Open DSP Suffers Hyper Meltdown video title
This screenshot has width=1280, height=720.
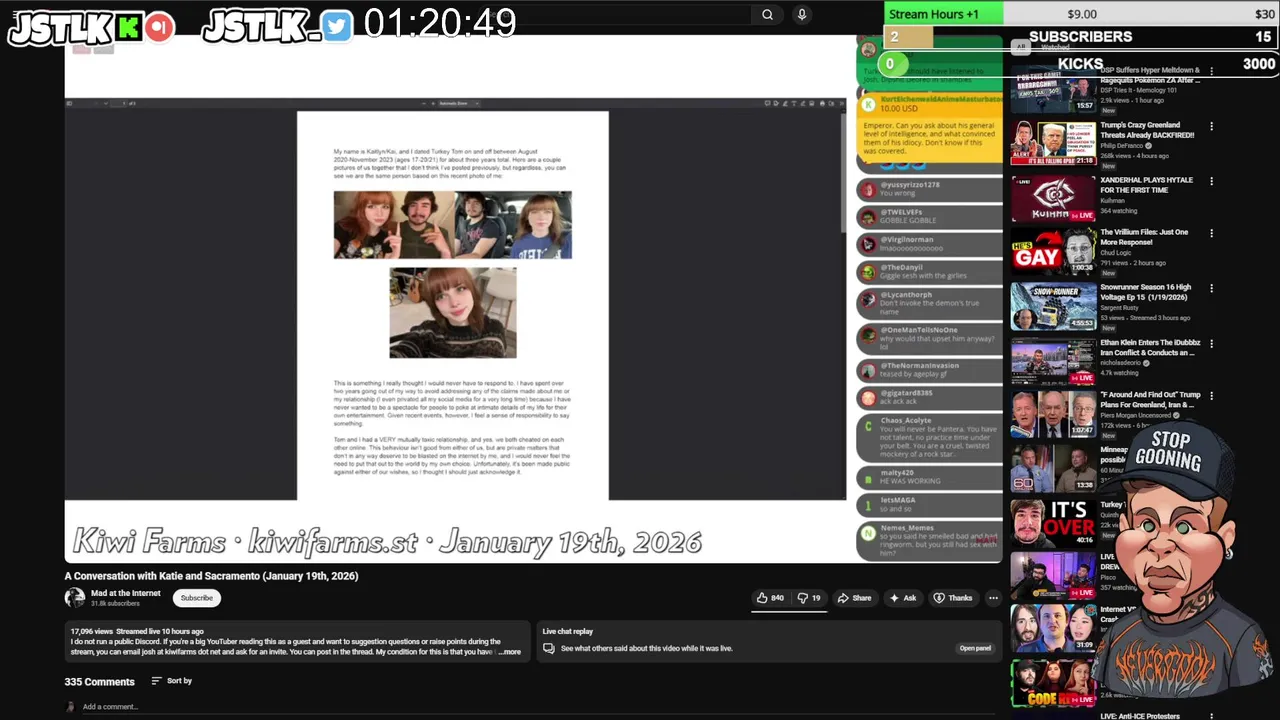pyautogui.click(x=1150, y=75)
